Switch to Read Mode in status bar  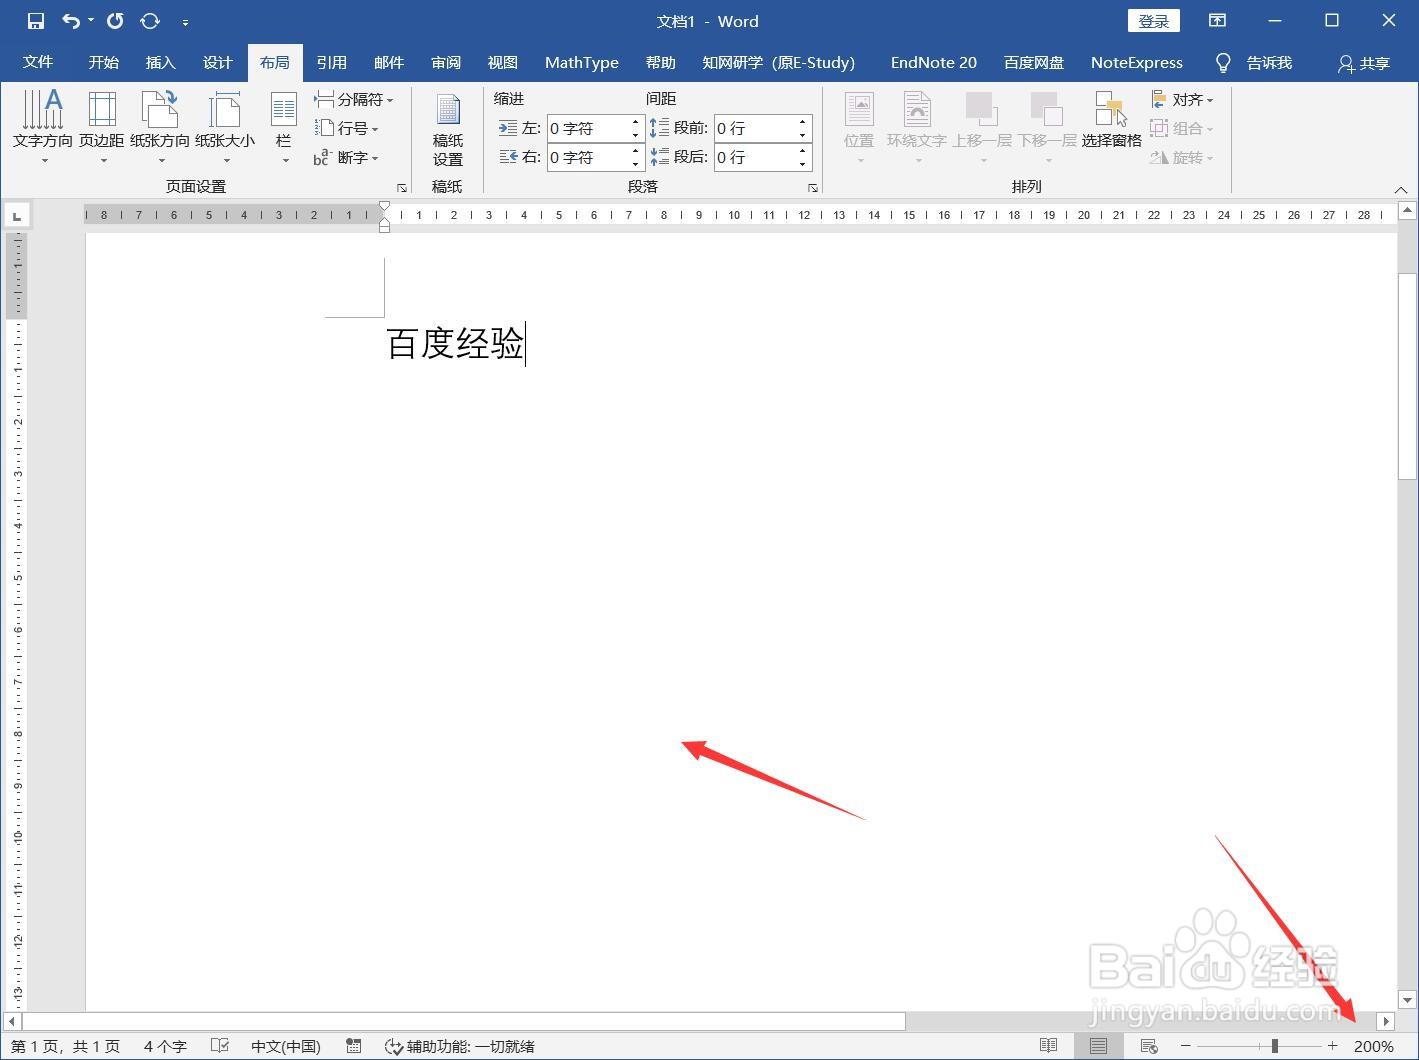(x=1050, y=1045)
